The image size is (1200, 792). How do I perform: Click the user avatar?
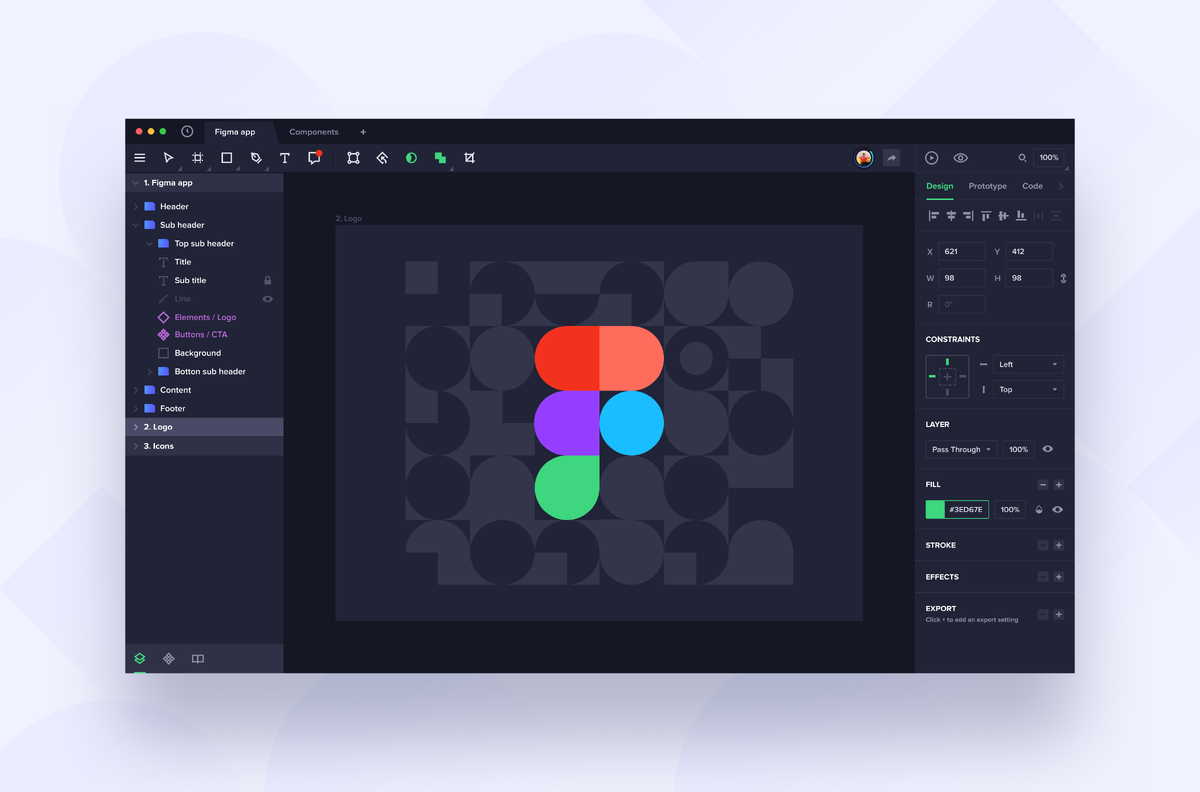(x=864, y=158)
